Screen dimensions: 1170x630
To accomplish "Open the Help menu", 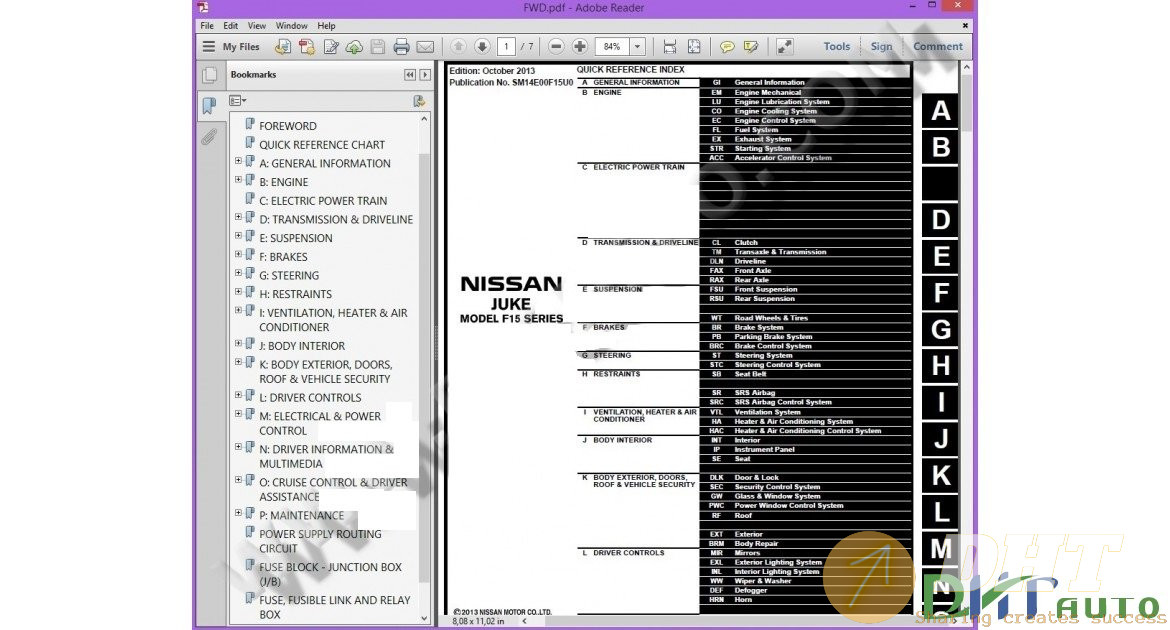I will (x=326, y=25).
